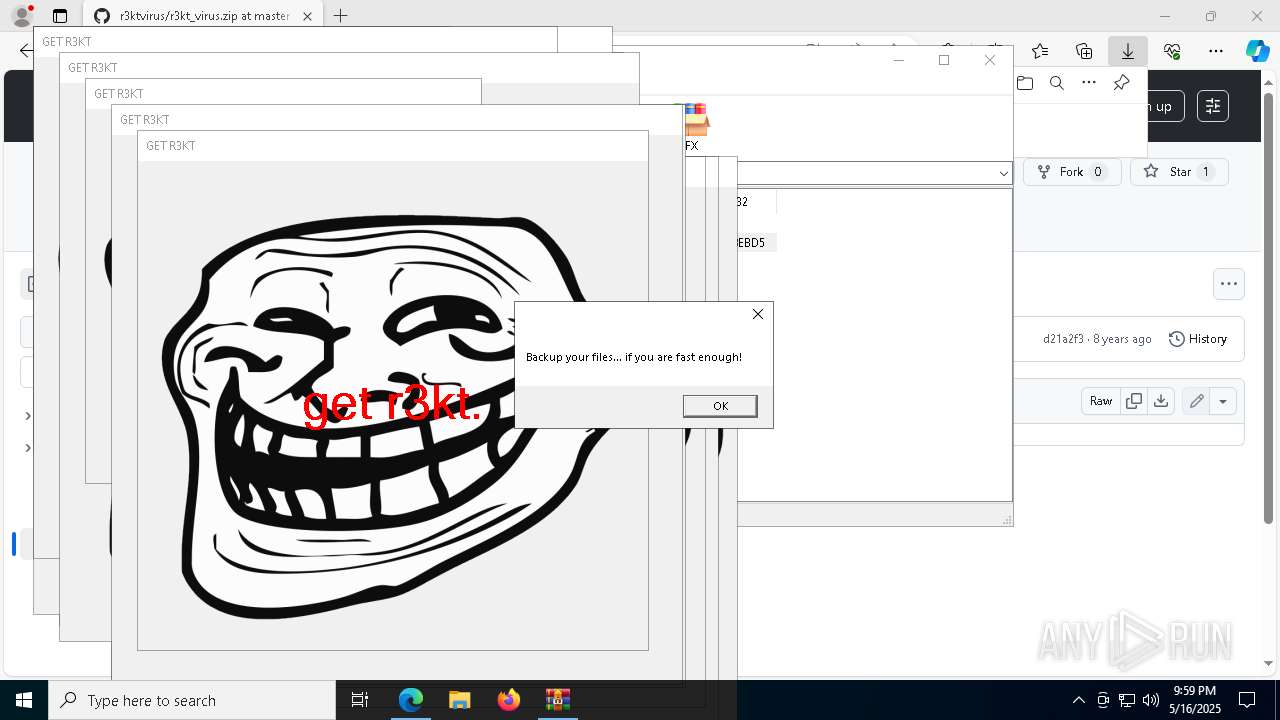Open Firefox from taskbar
This screenshot has height=720, width=1280.
click(x=509, y=700)
